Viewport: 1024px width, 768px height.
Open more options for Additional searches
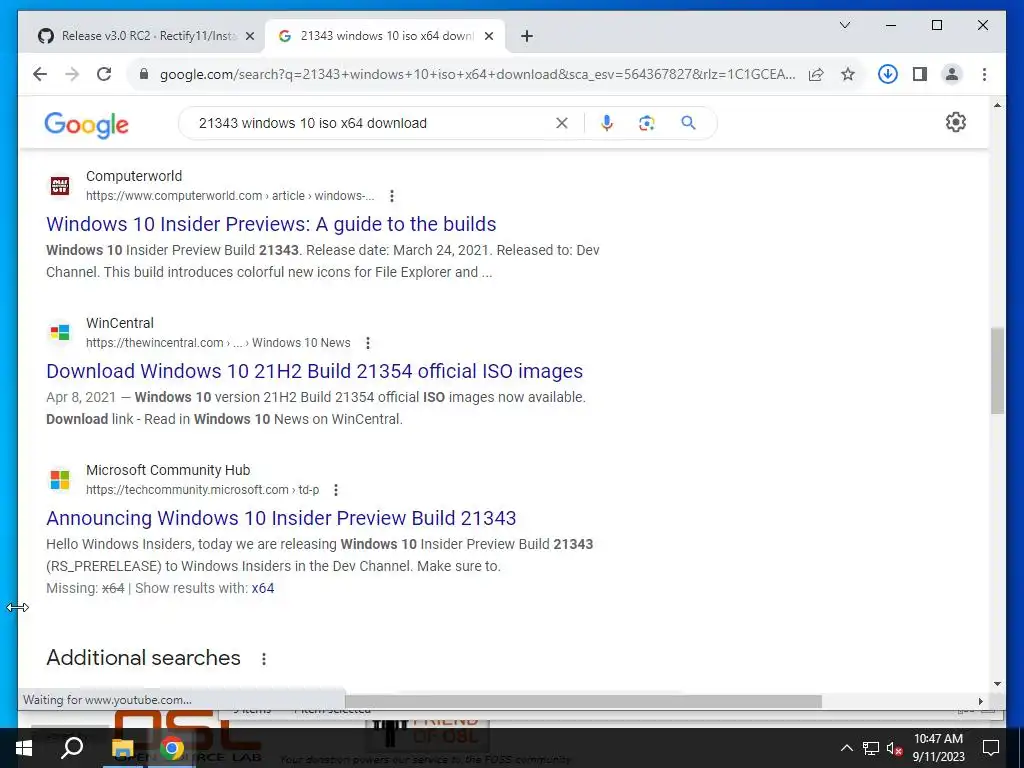[x=264, y=659]
